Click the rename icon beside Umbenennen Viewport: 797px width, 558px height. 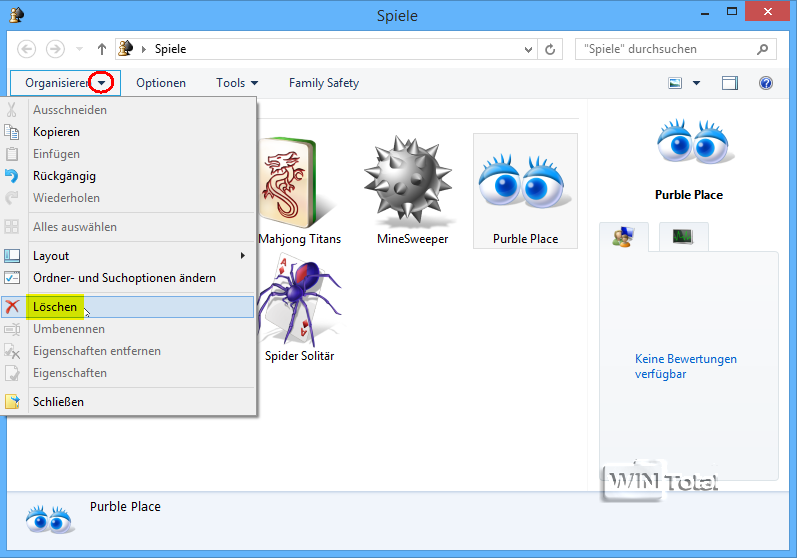[x=12, y=329]
